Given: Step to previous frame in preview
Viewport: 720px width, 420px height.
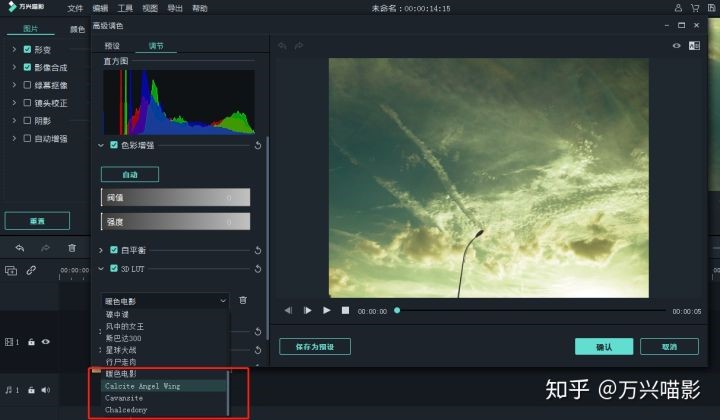Looking at the screenshot, I should [x=288, y=311].
